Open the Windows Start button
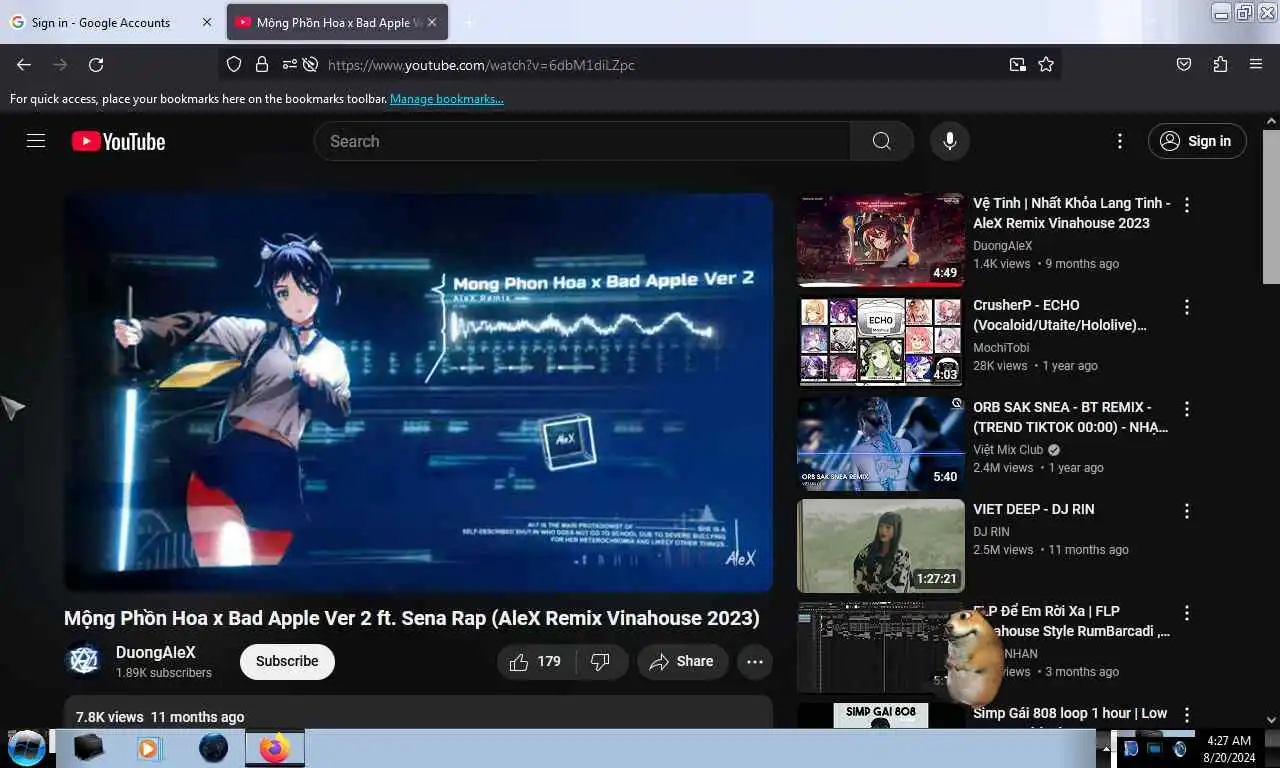Viewport: 1280px width, 768px height. [26, 748]
